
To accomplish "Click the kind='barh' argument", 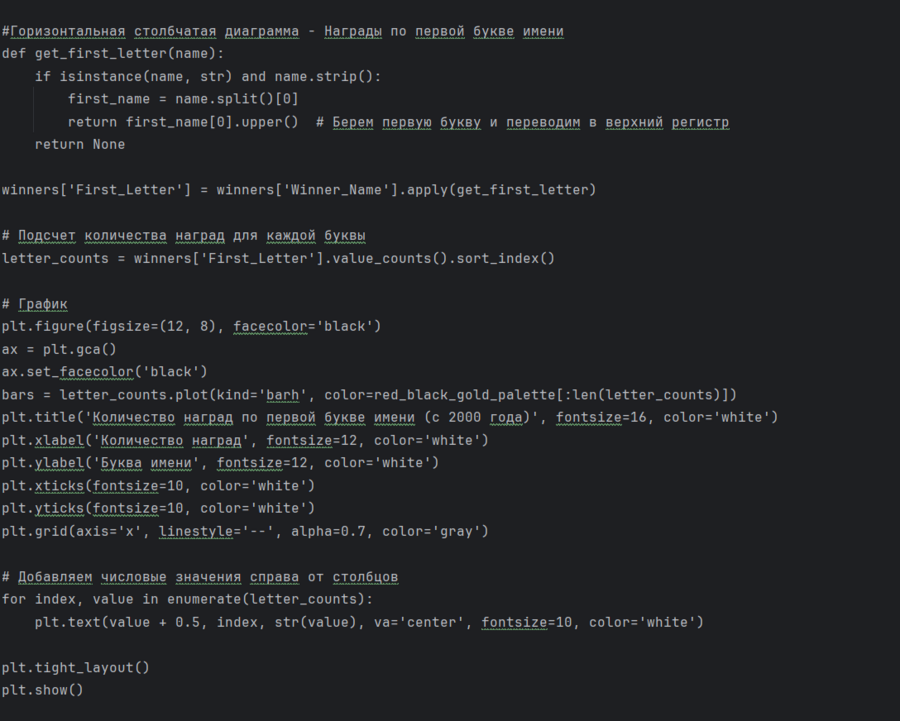I will click(x=270, y=395).
